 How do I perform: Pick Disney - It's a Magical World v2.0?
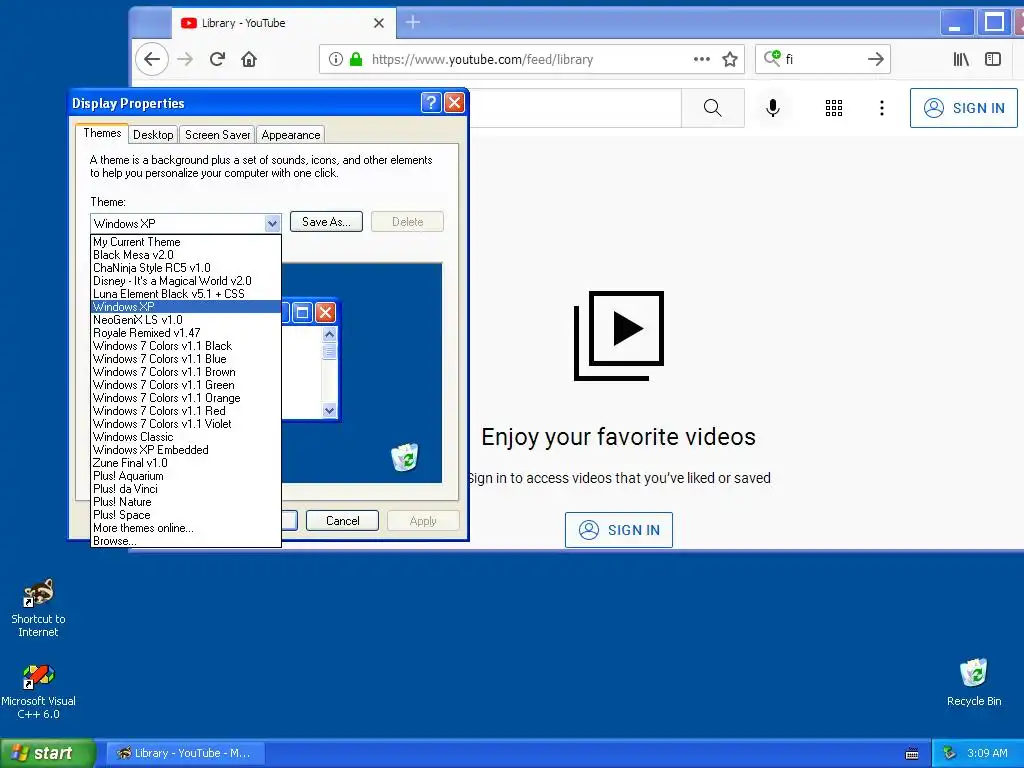tap(185, 281)
